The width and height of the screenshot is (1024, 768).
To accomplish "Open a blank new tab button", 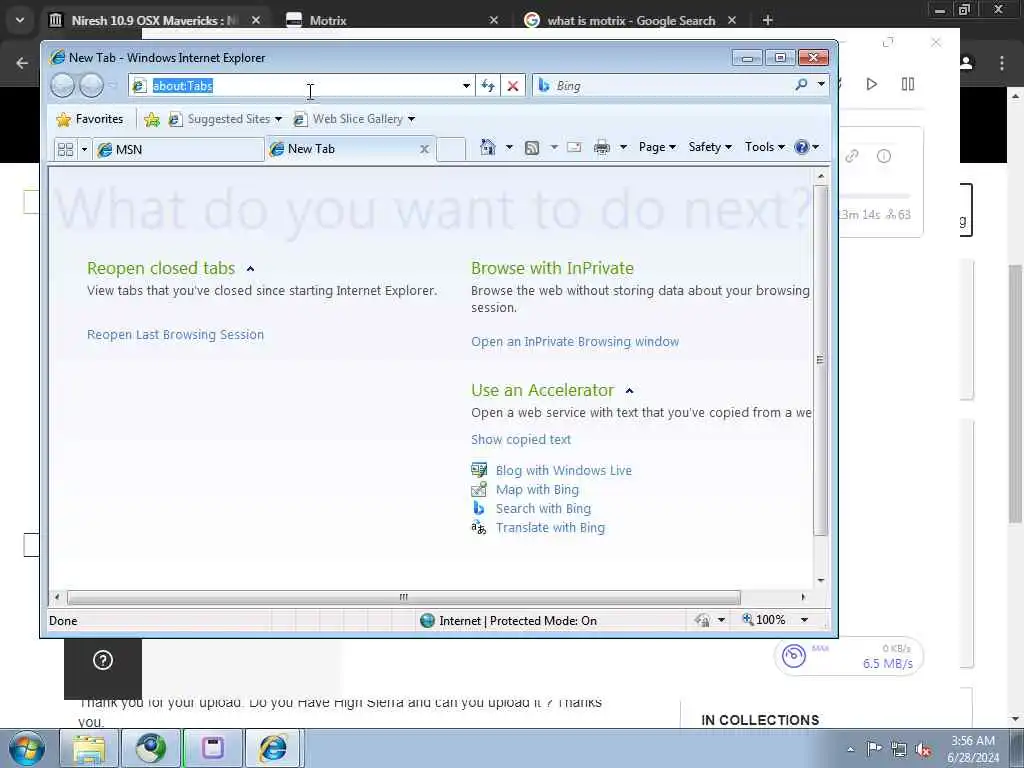I will coord(451,149).
